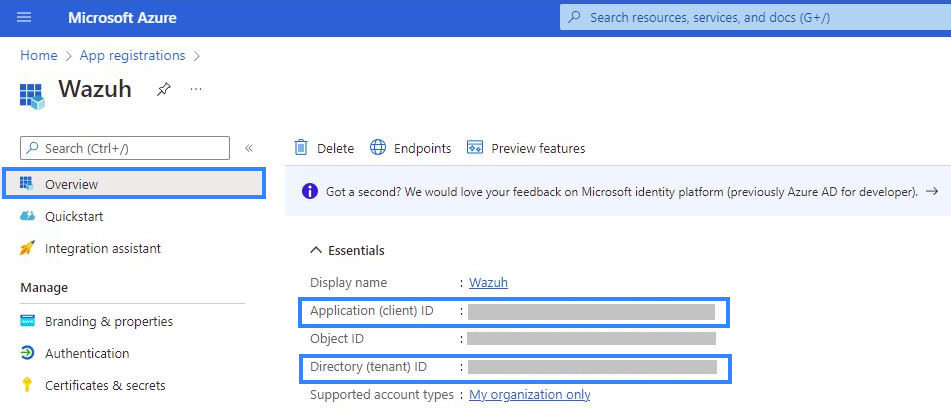
Task: Collapse the sidebar with double chevron
Action: (249, 148)
